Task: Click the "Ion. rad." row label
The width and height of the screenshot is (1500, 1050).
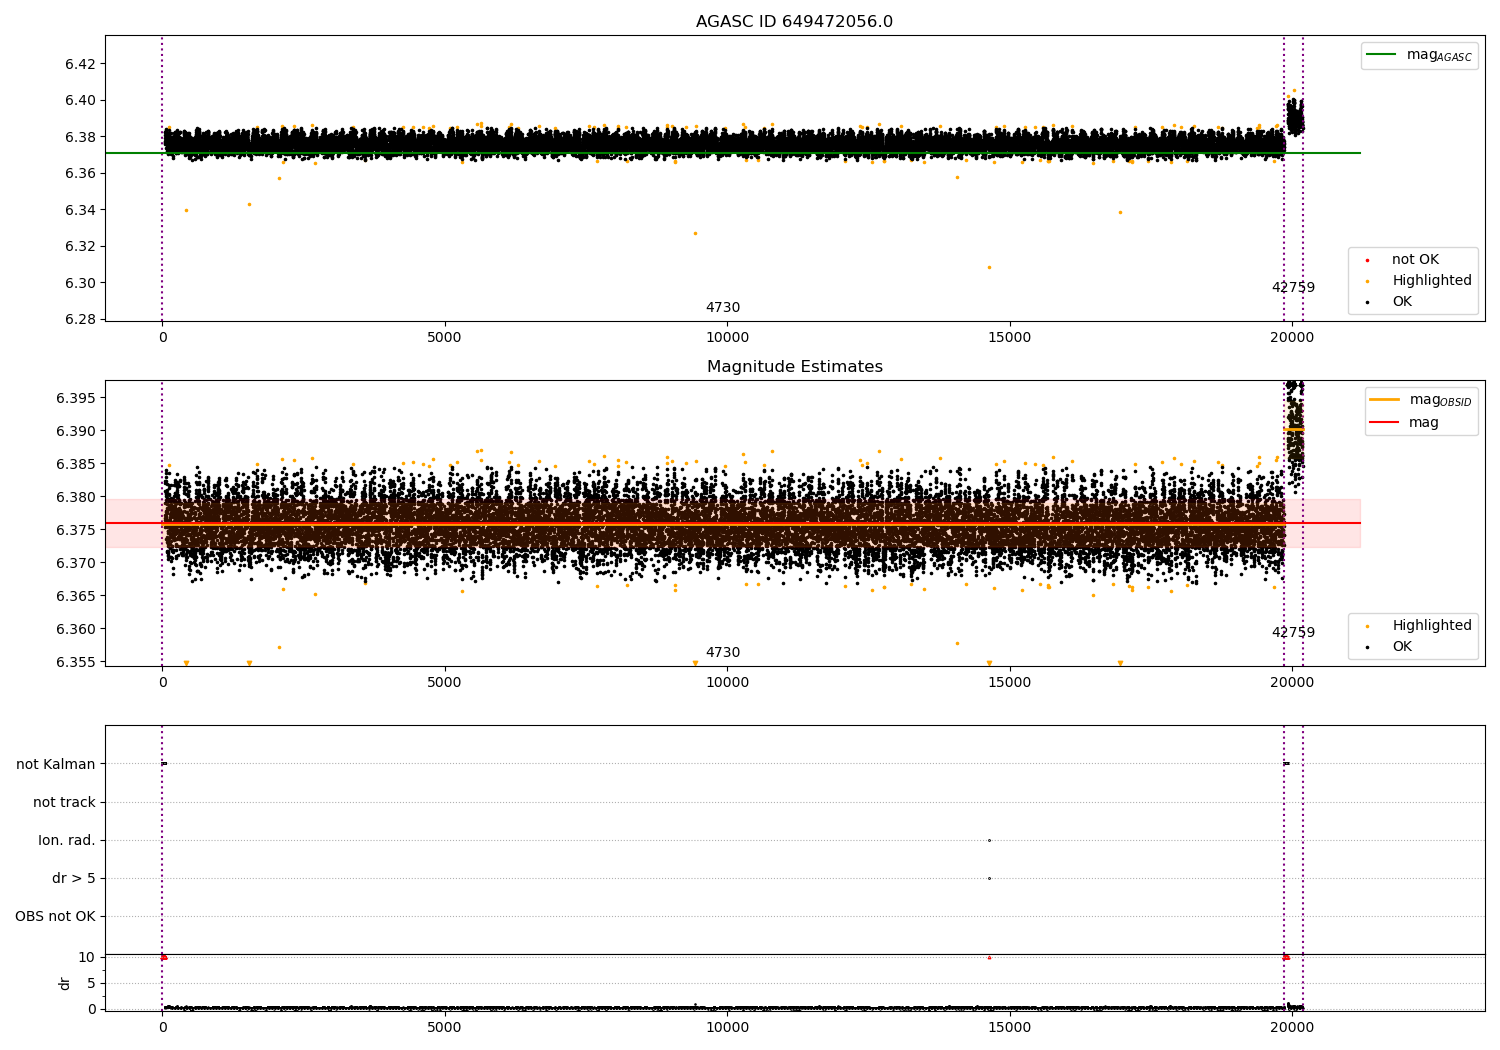Action: (67, 840)
